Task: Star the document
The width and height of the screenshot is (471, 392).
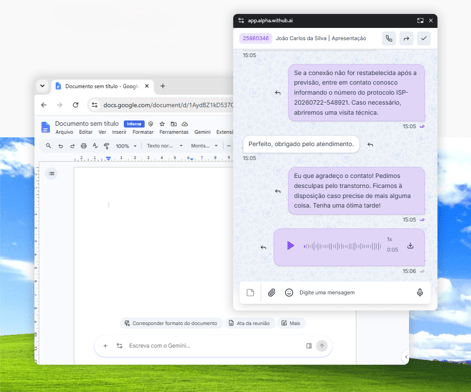Action: pyautogui.click(x=162, y=124)
